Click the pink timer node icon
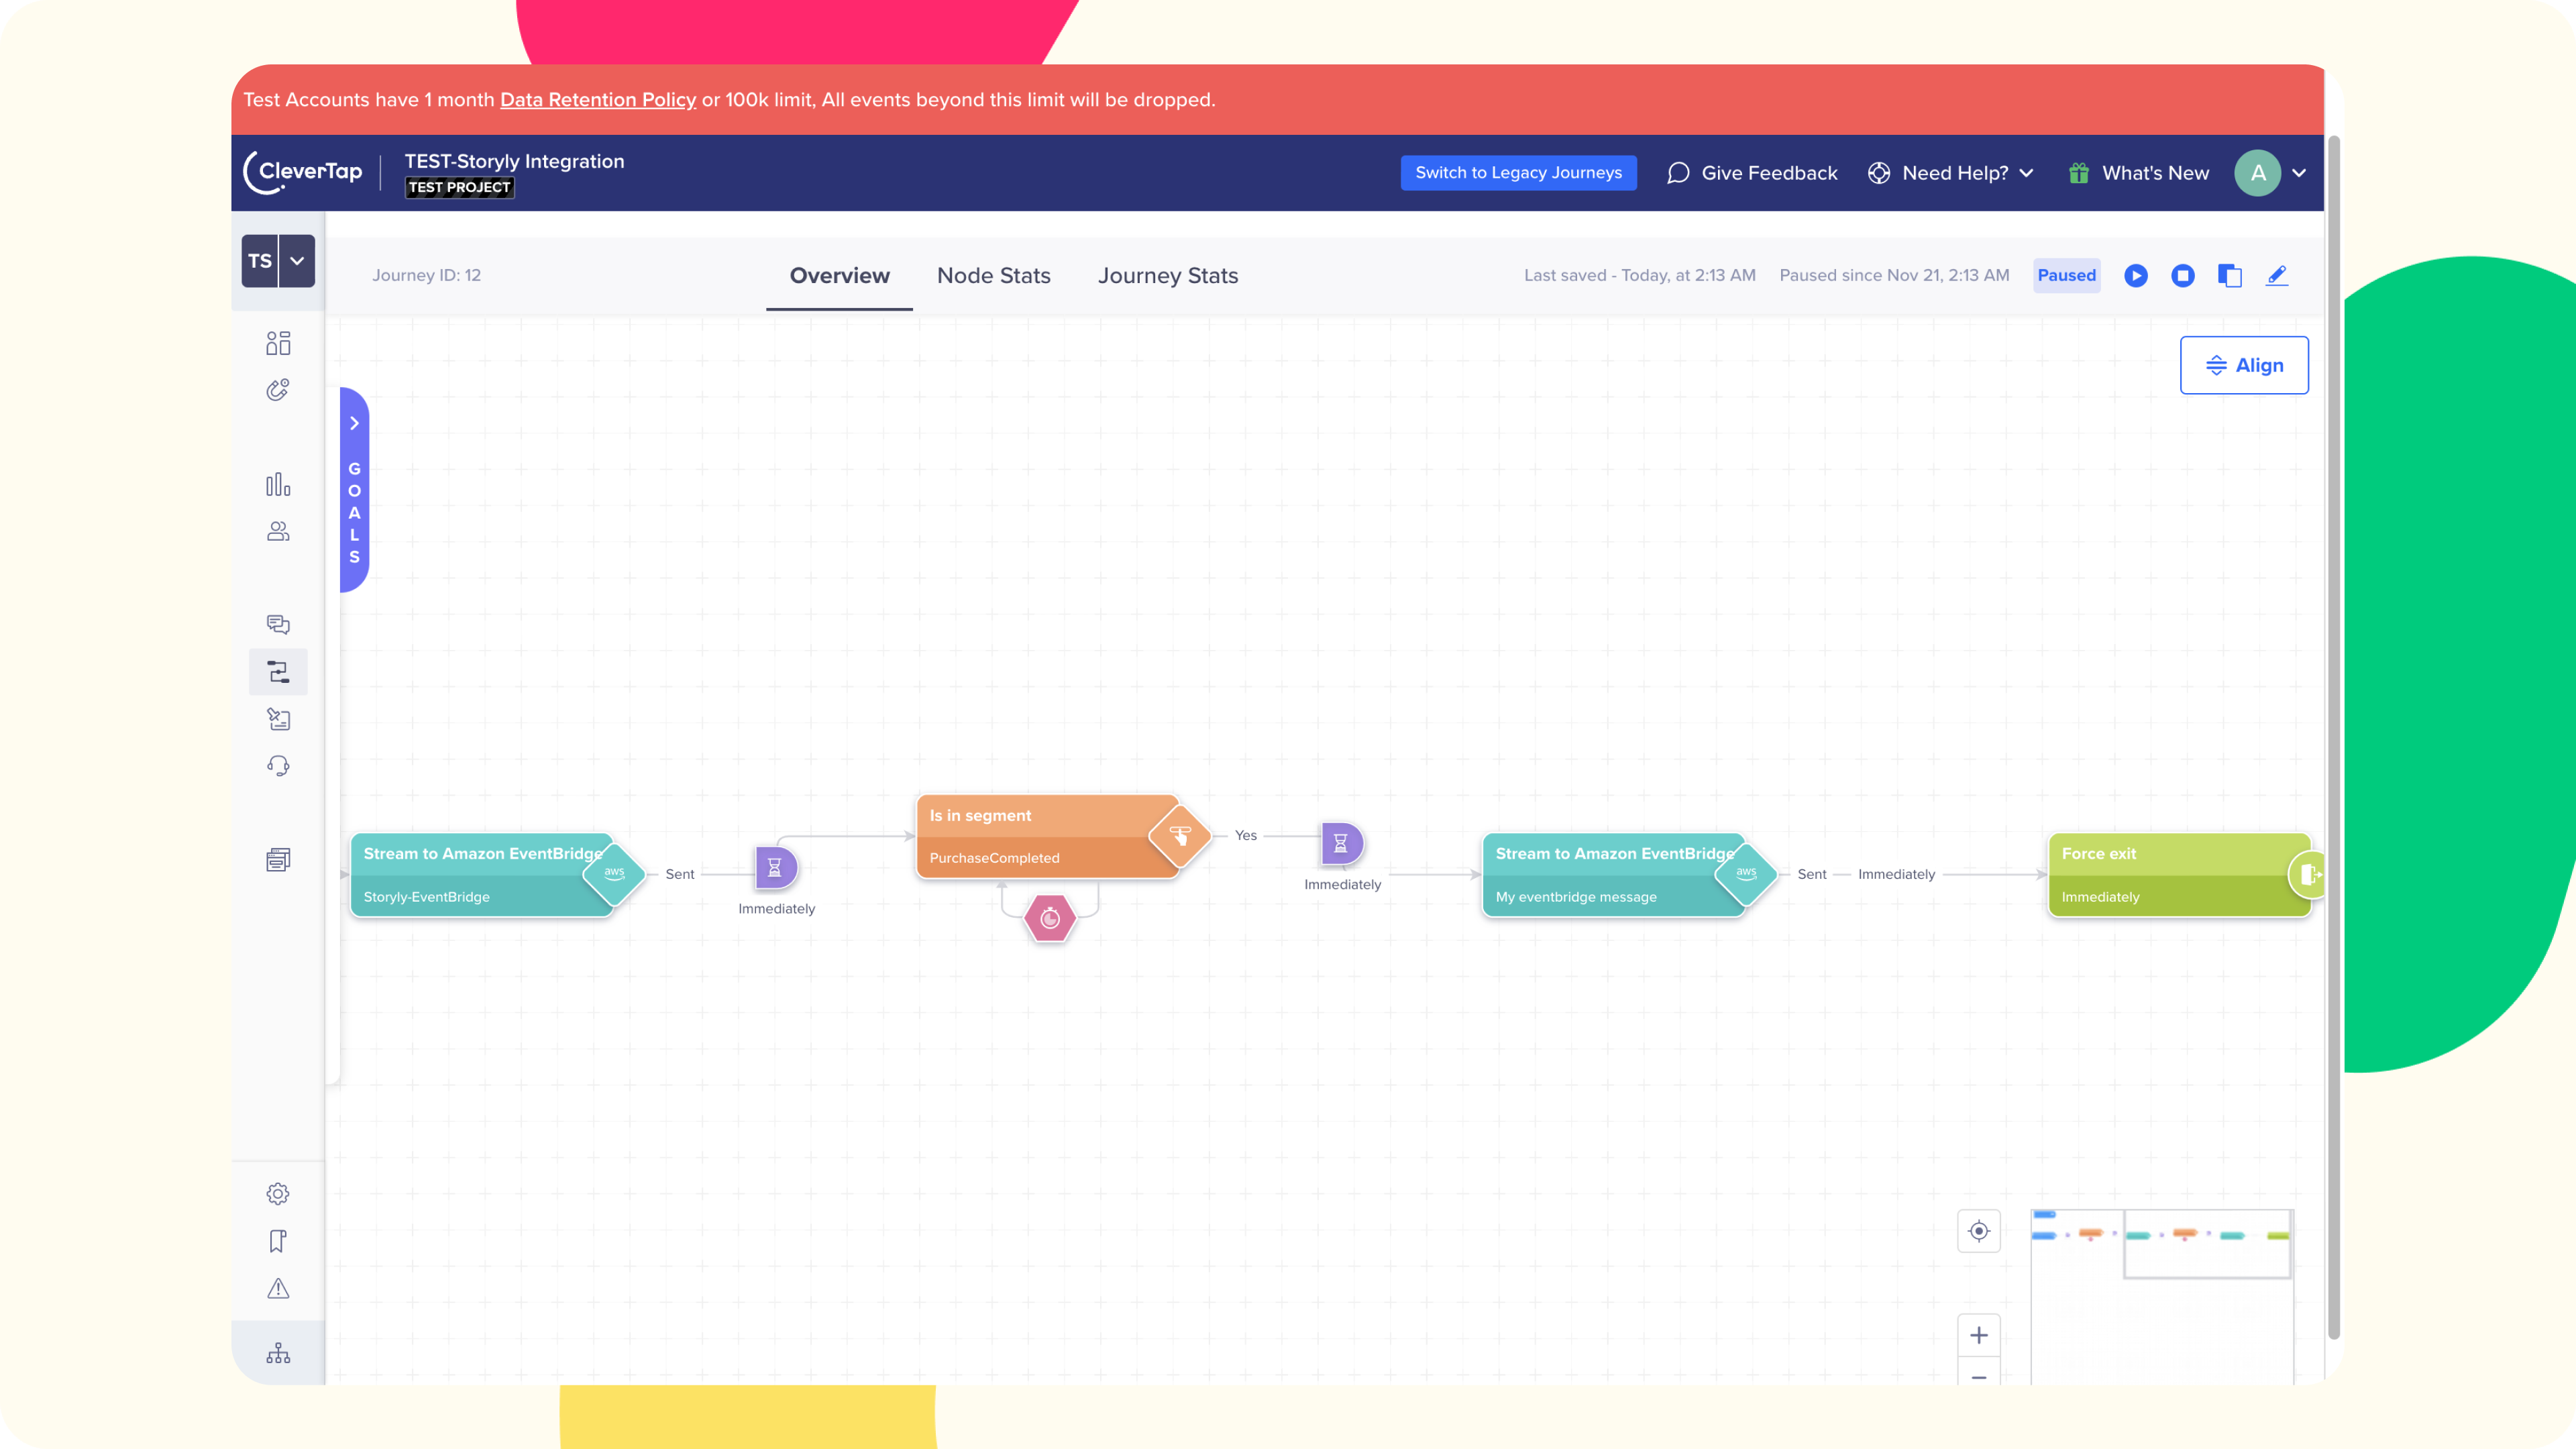The width and height of the screenshot is (2576, 1449). click(1049, 918)
